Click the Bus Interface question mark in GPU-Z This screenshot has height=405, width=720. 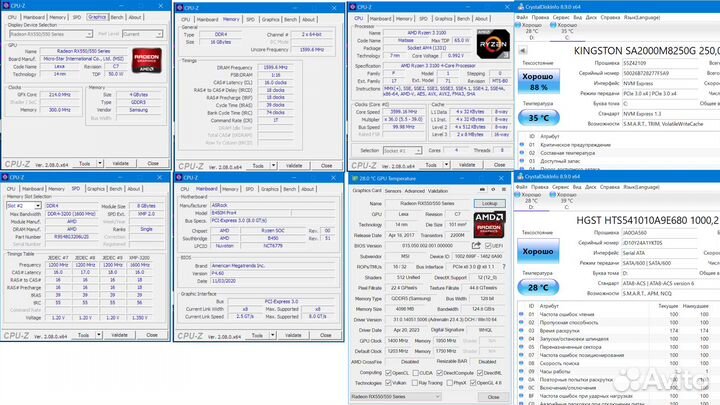point(504,267)
